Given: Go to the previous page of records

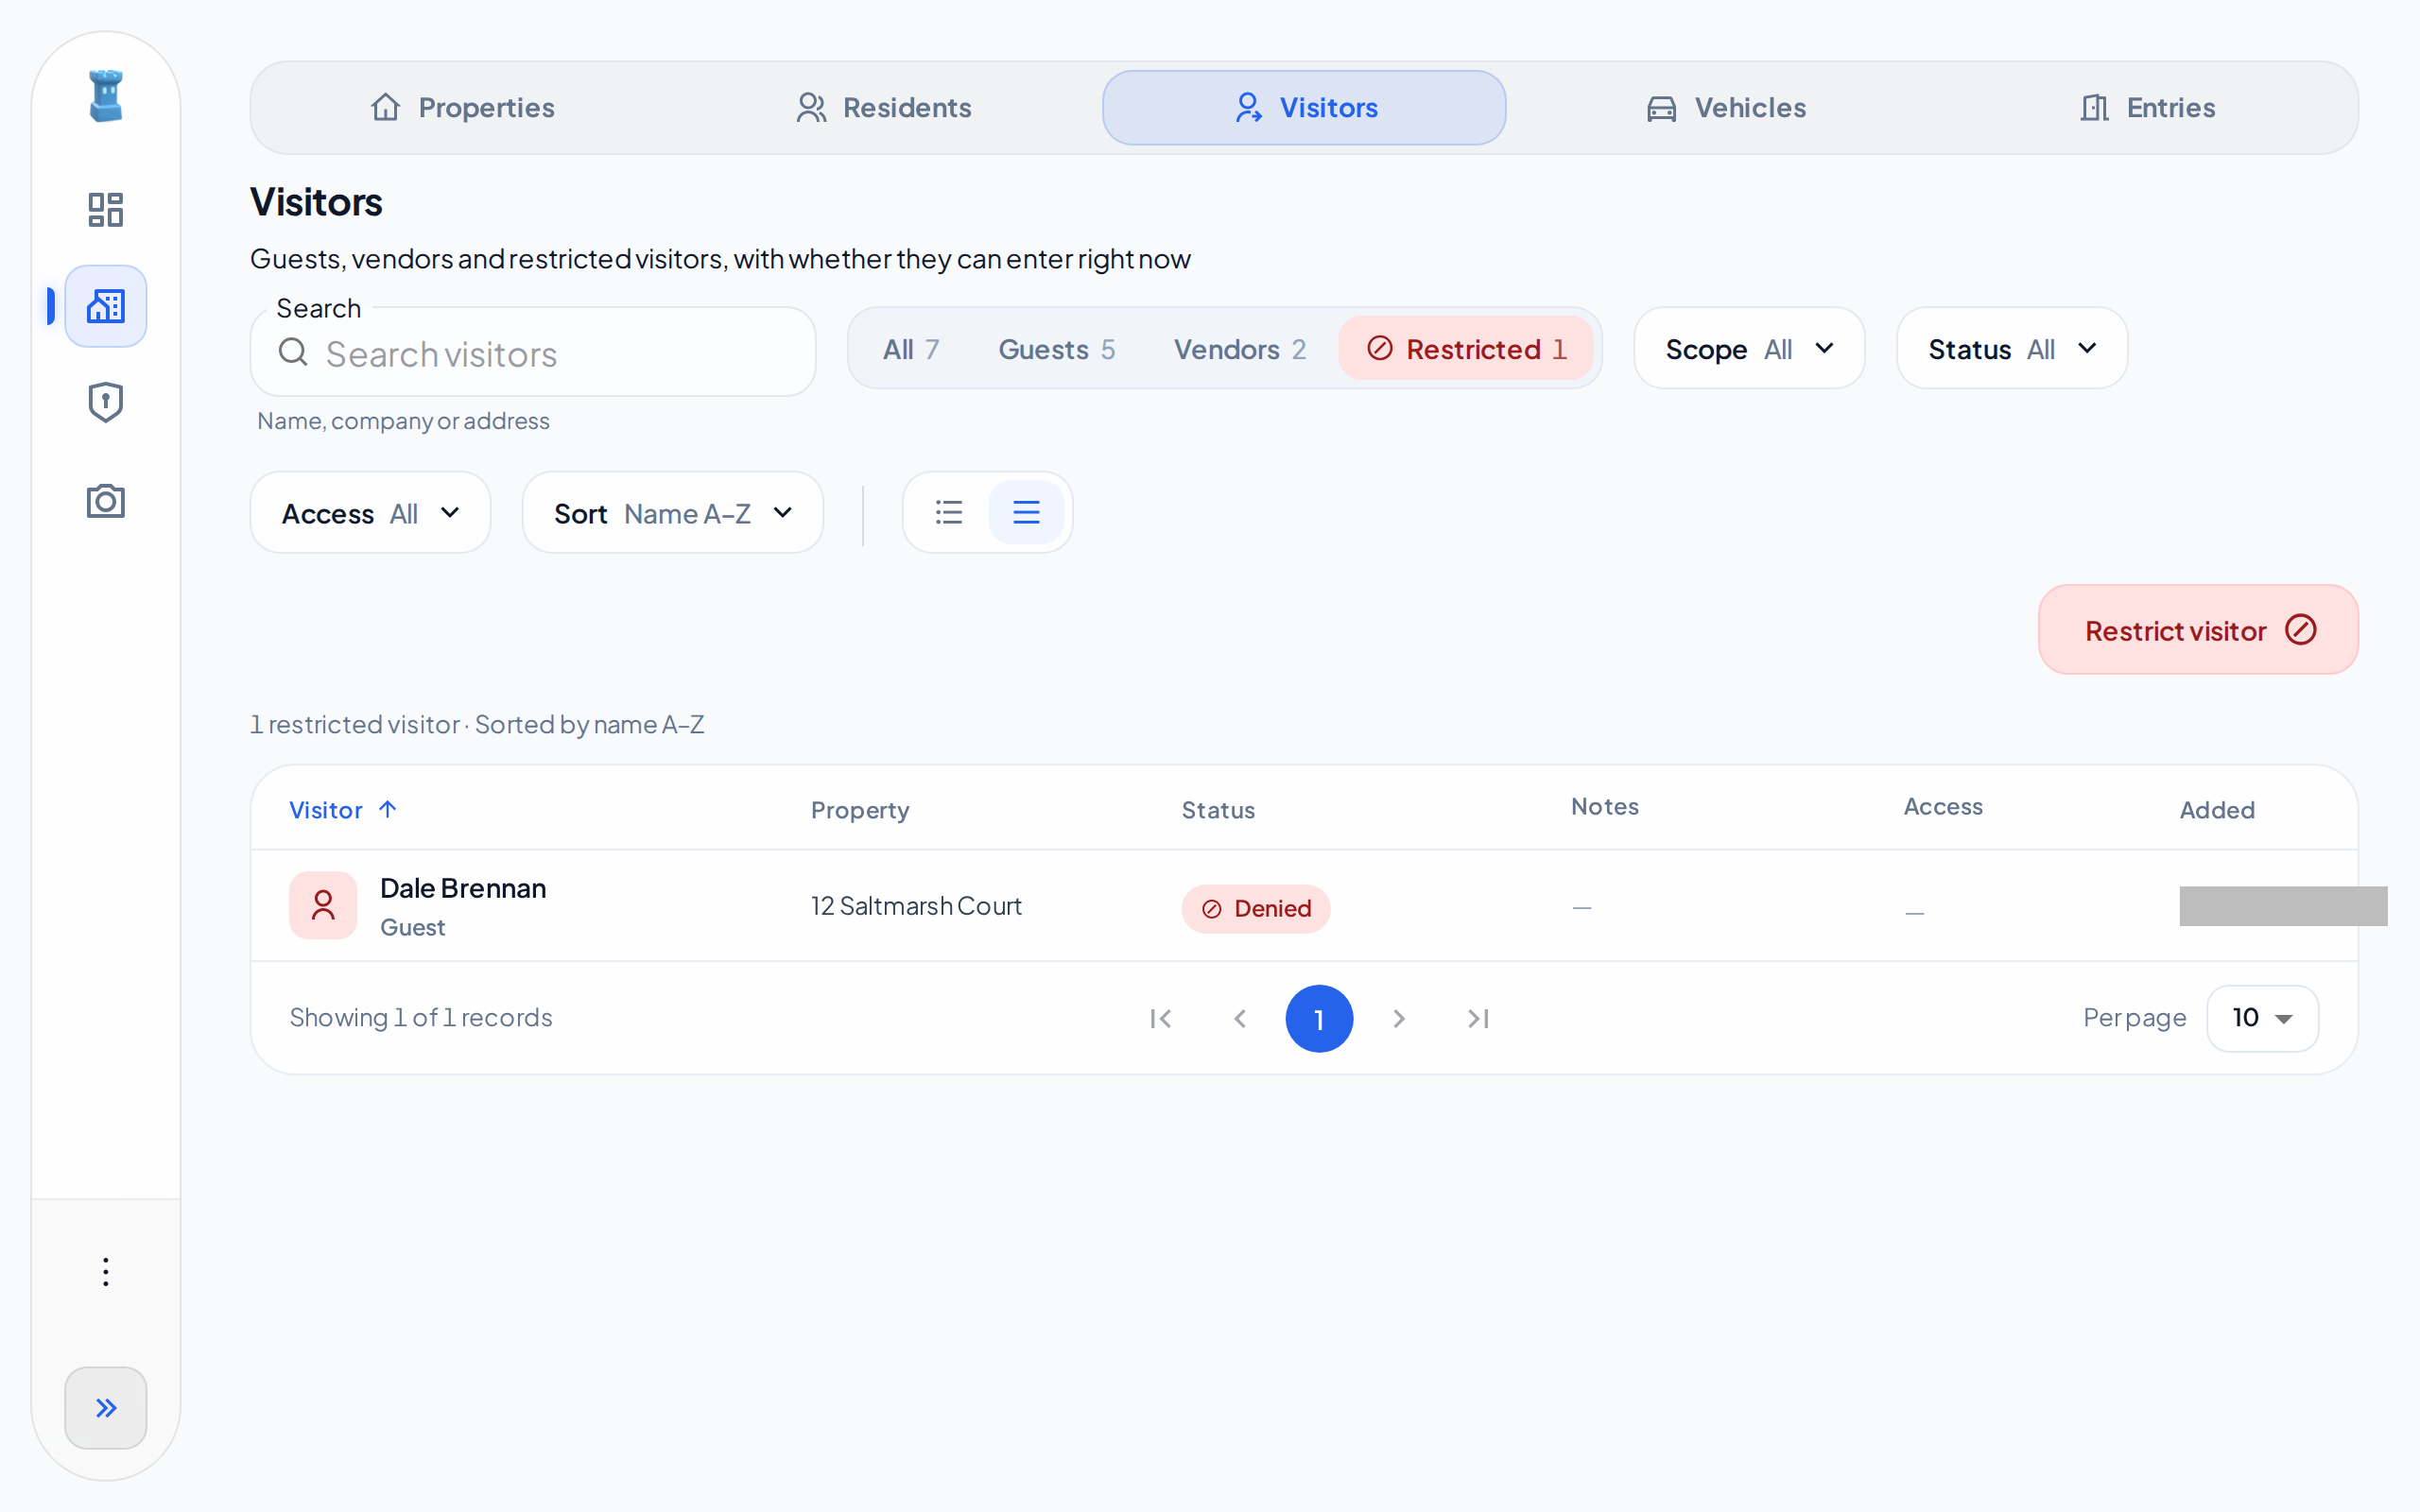Looking at the screenshot, I should (1240, 1018).
